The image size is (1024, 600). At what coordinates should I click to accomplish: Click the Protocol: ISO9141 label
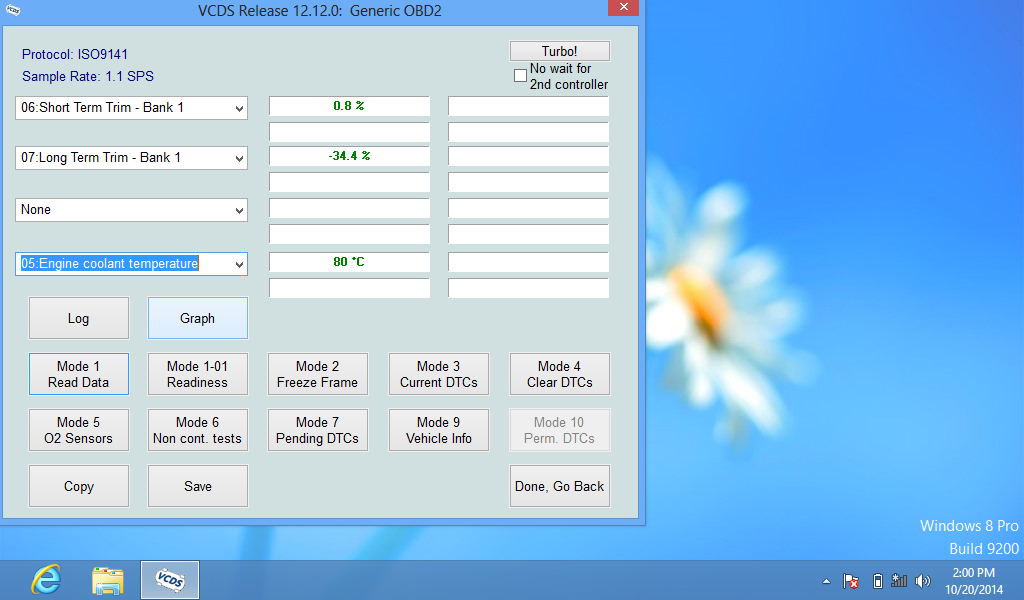point(75,54)
